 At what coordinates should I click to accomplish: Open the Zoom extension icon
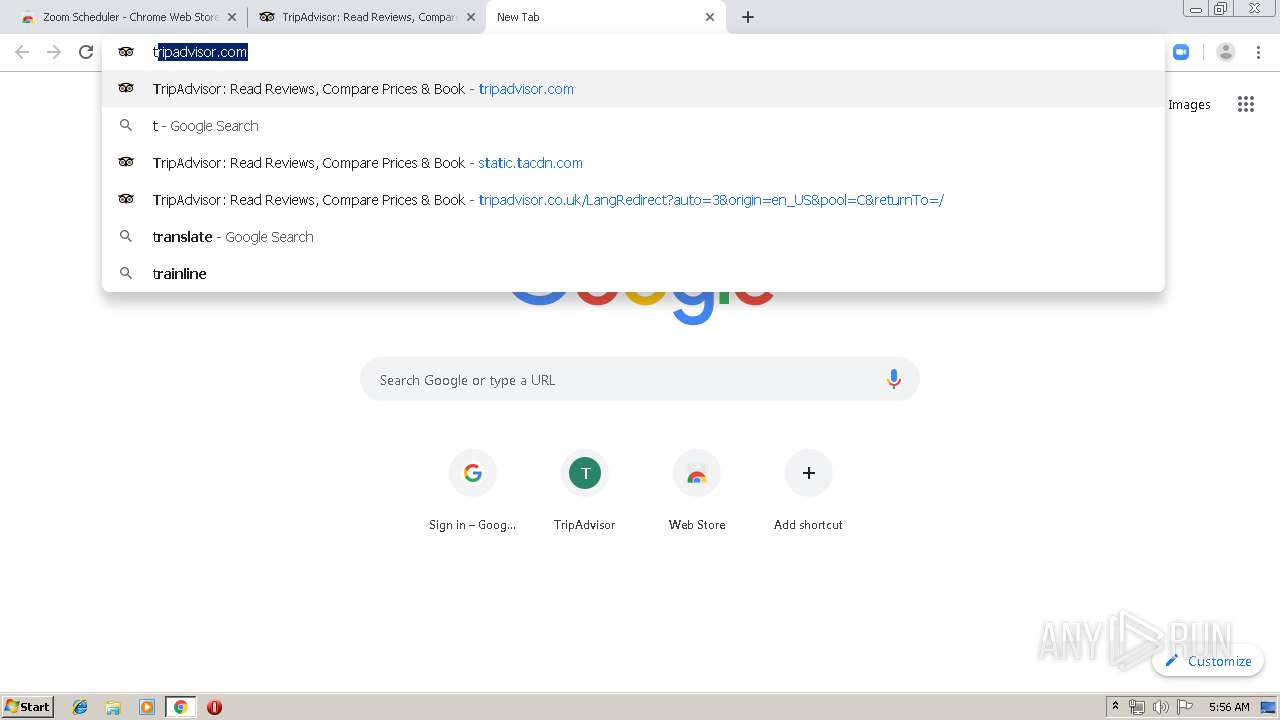tap(1181, 52)
